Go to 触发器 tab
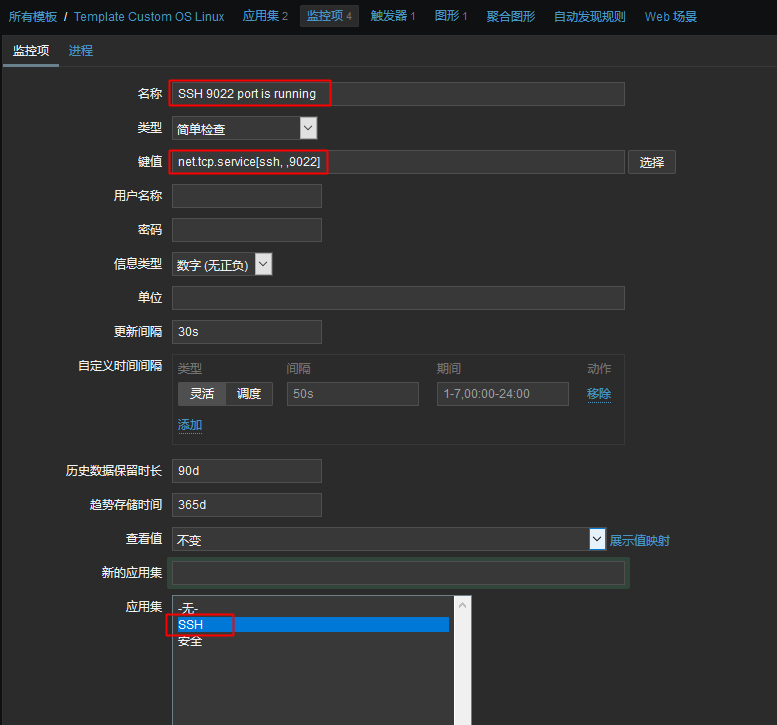Screen dimensions: 777x725 tap(393, 16)
